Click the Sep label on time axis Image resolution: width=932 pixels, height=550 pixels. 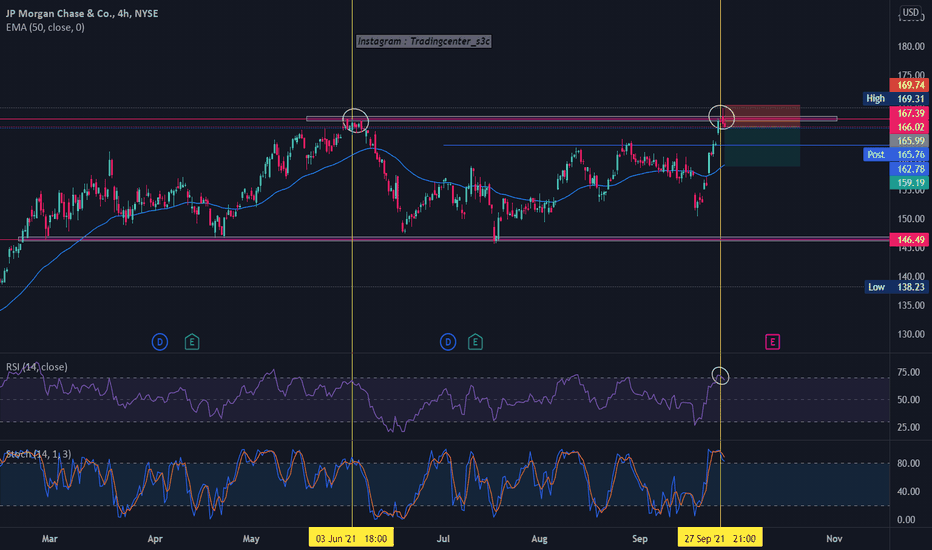tap(640, 539)
